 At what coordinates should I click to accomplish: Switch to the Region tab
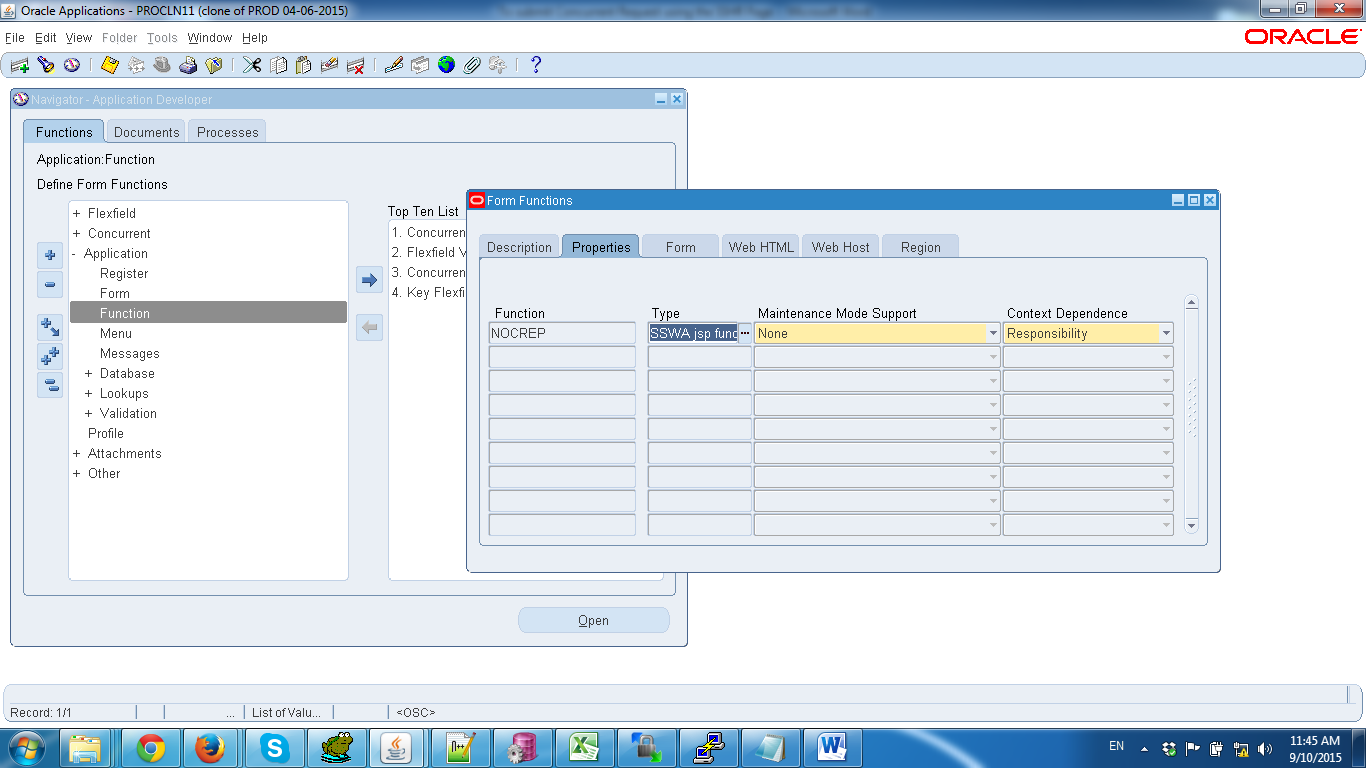pyautogui.click(x=920, y=247)
